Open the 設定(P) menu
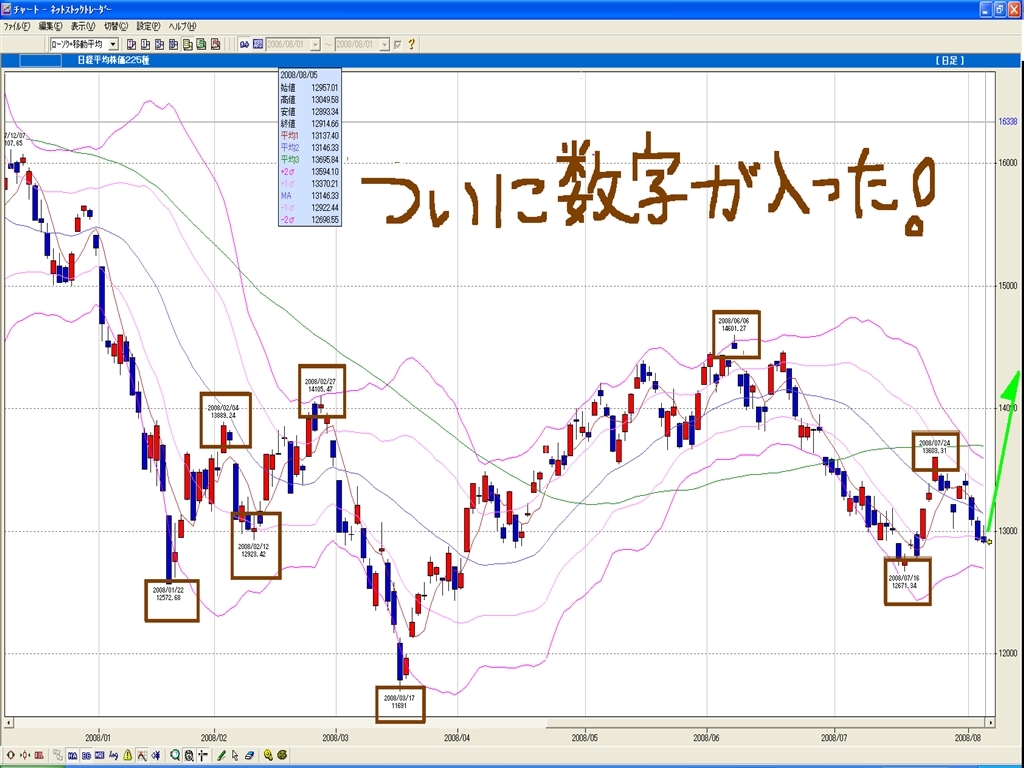Viewport: 1024px width, 768px height. click(x=148, y=27)
